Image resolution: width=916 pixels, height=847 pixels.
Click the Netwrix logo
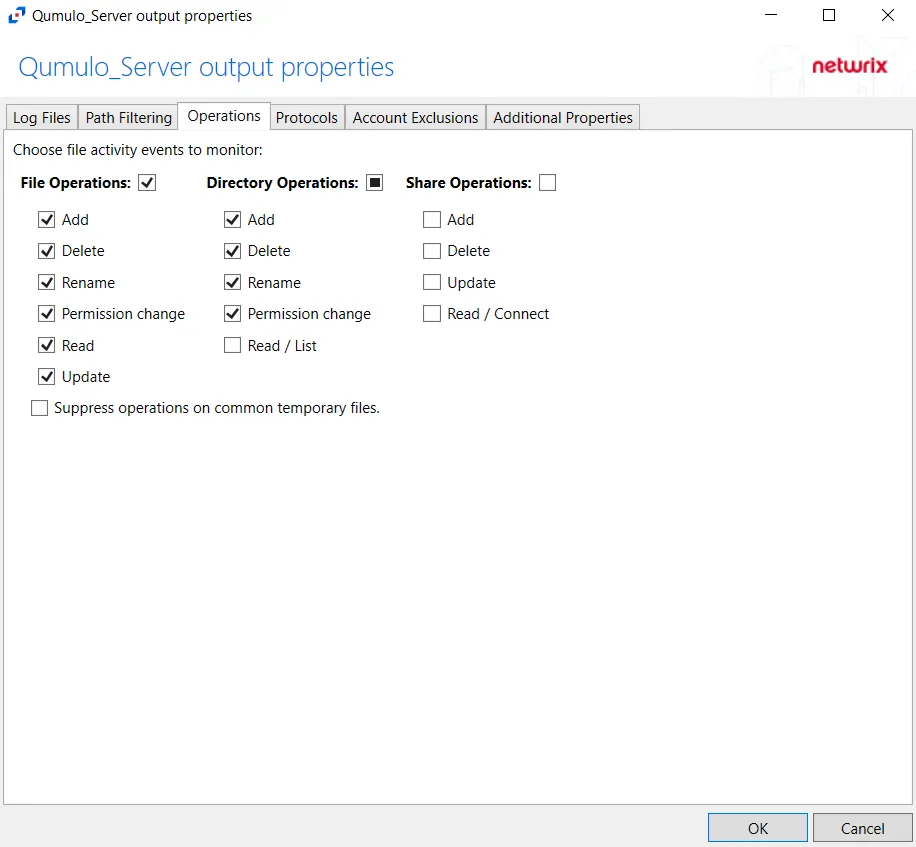click(x=849, y=65)
